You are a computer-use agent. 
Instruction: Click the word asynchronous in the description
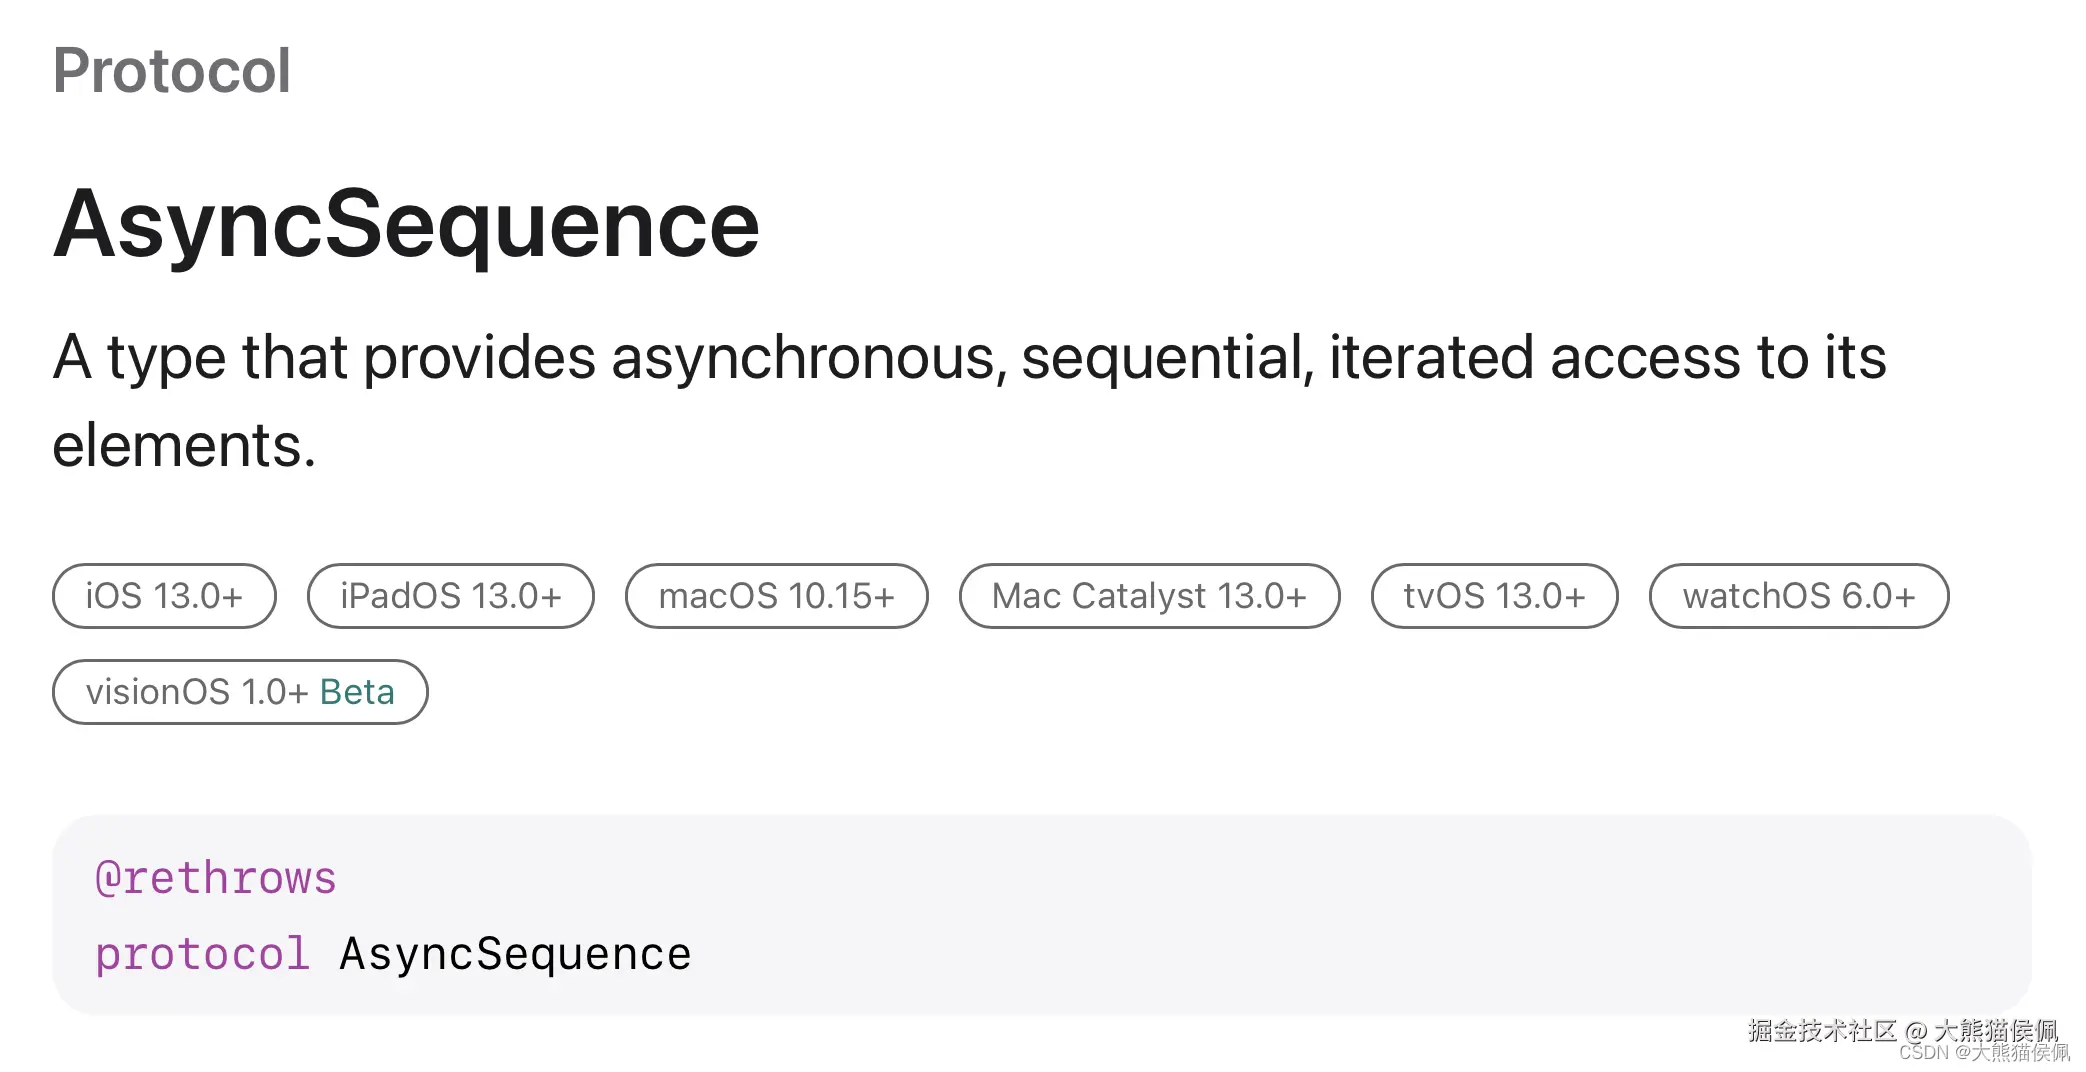click(808, 358)
